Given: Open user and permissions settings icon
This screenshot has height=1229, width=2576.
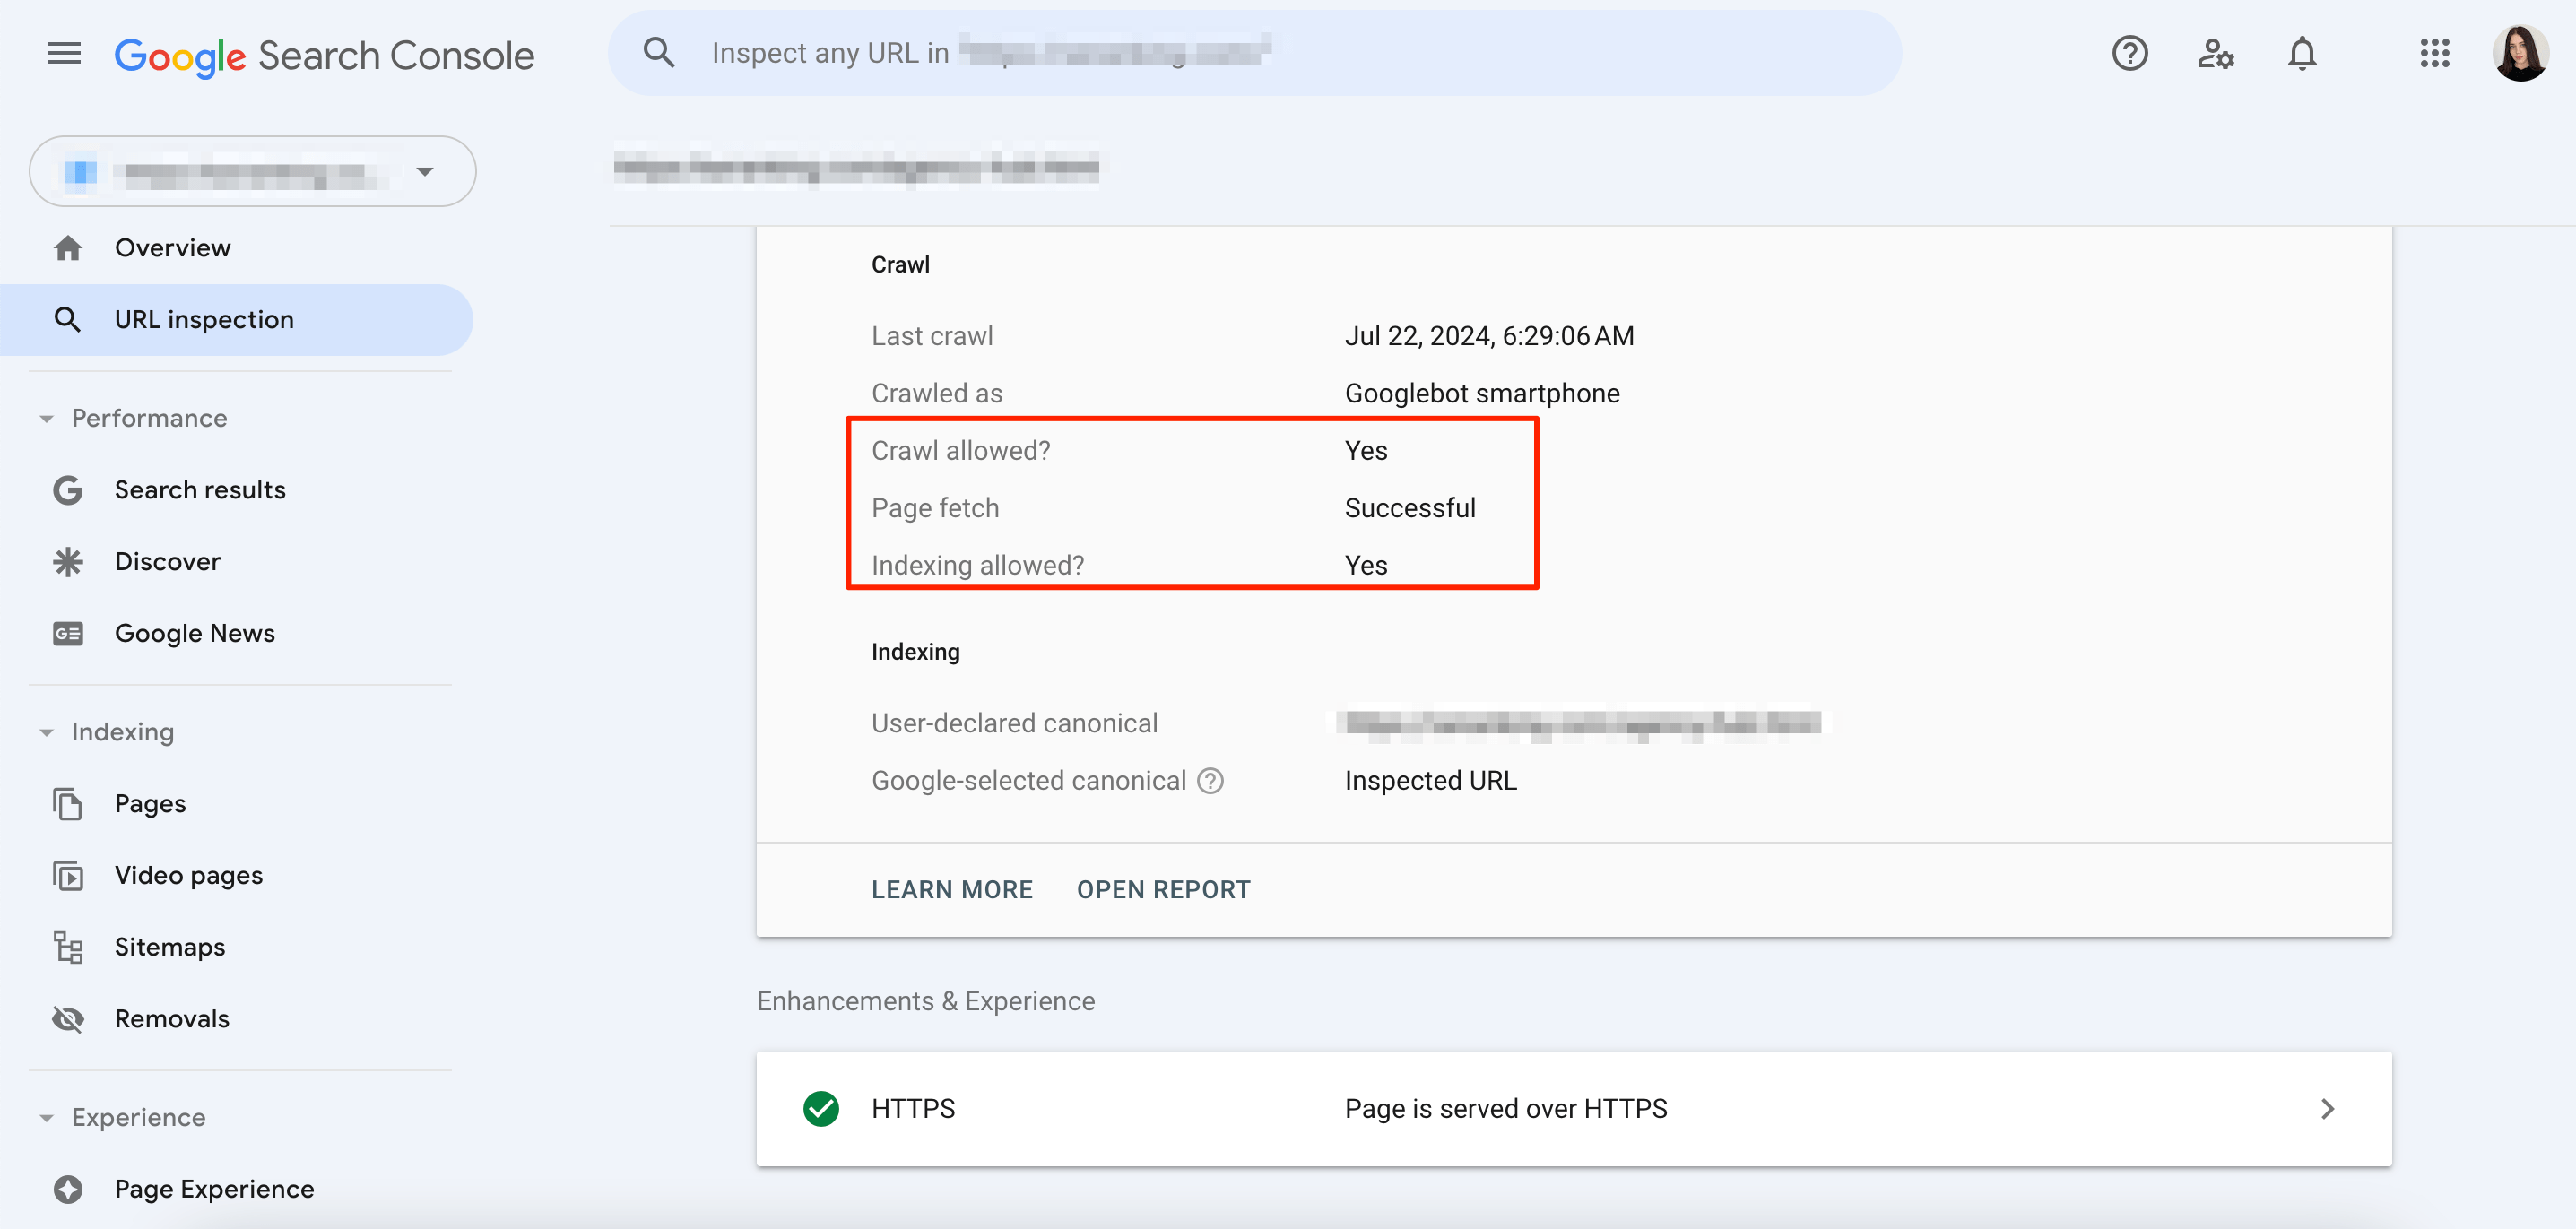Looking at the screenshot, I should [2215, 53].
